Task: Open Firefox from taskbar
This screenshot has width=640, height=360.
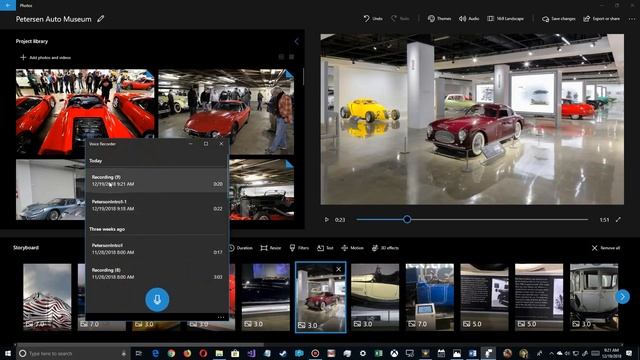Action: 187,353
